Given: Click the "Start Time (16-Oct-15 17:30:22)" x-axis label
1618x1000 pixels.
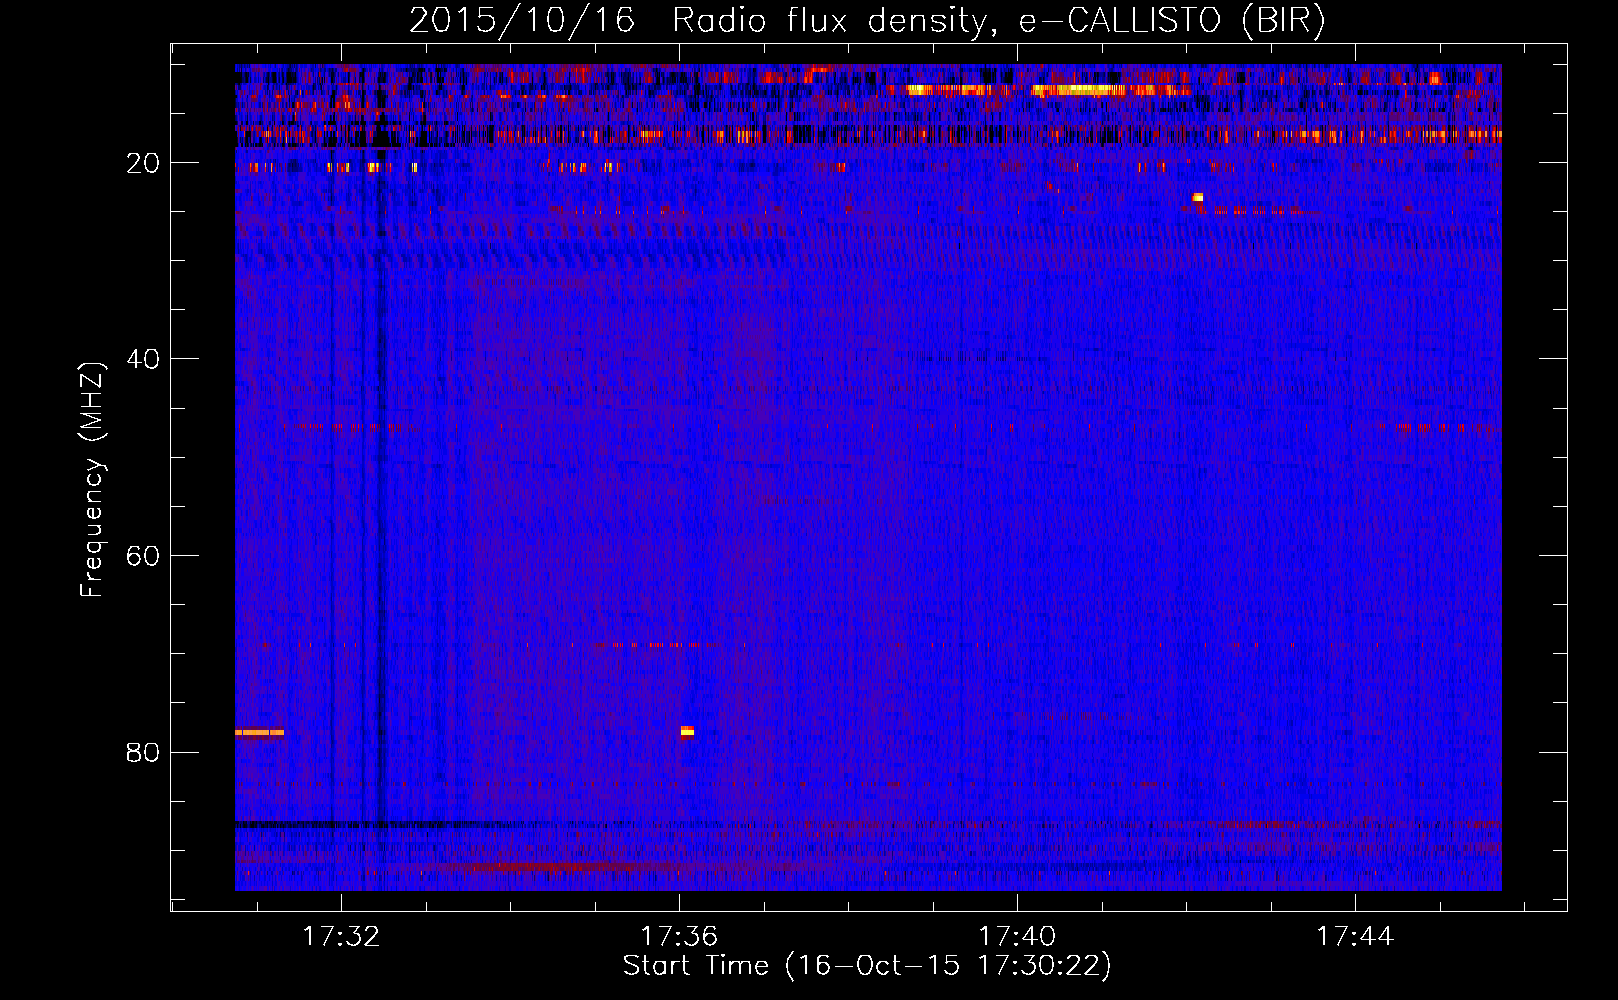Looking at the screenshot, I should pyautogui.click(x=867, y=966).
